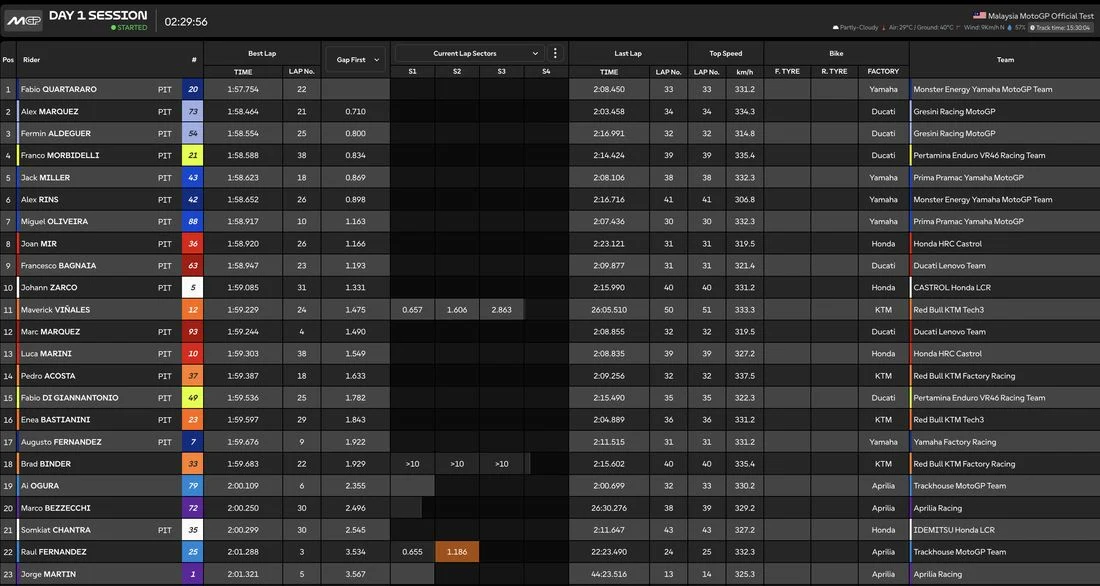1100x586 pixels.
Task: Select rider Maverick VIÑALES
Action: coord(55,309)
